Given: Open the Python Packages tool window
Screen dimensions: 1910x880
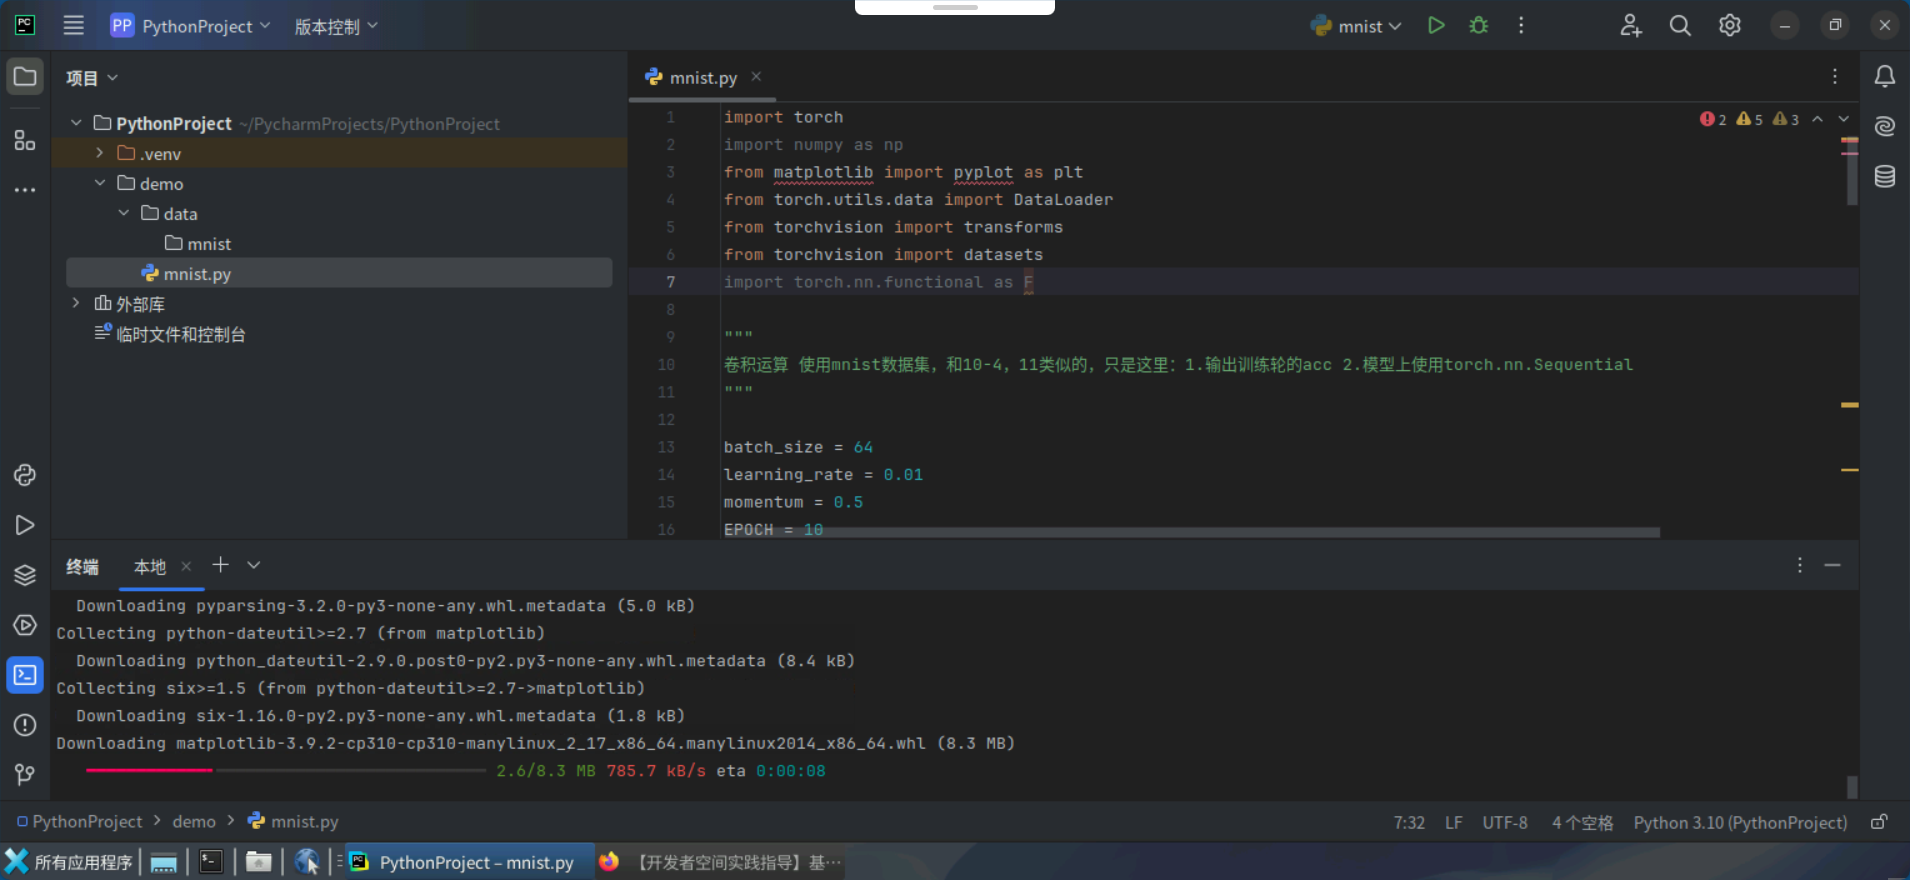Looking at the screenshot, I should point(25,575).
